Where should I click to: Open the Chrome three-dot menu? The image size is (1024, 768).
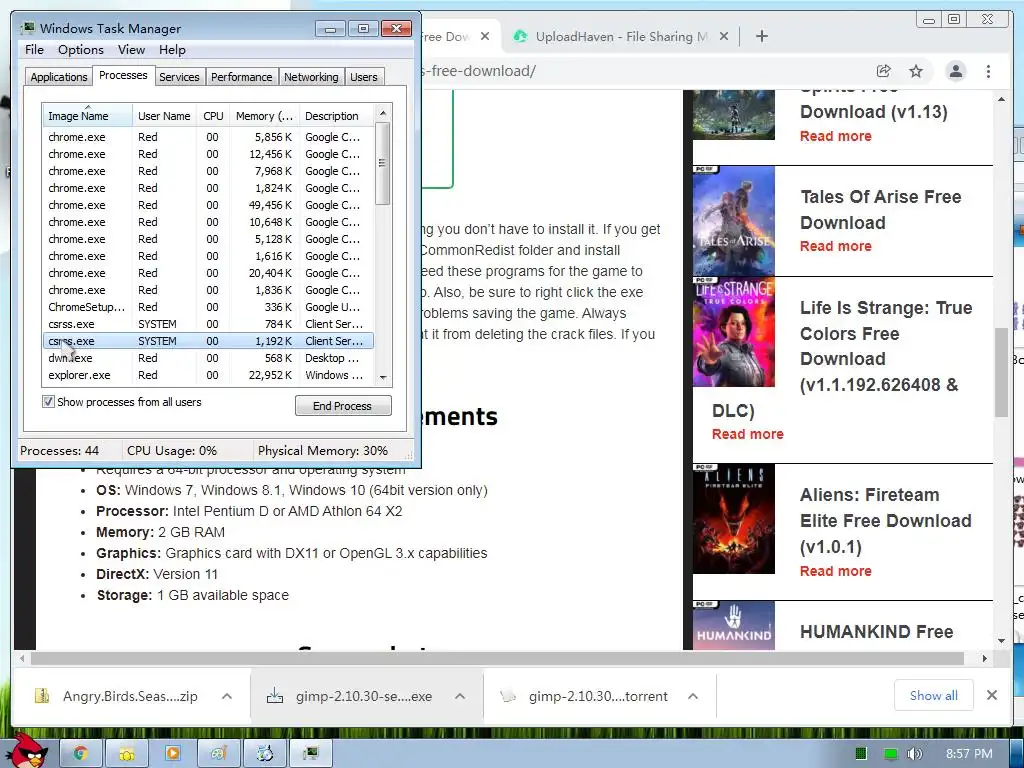pos(988,71)
